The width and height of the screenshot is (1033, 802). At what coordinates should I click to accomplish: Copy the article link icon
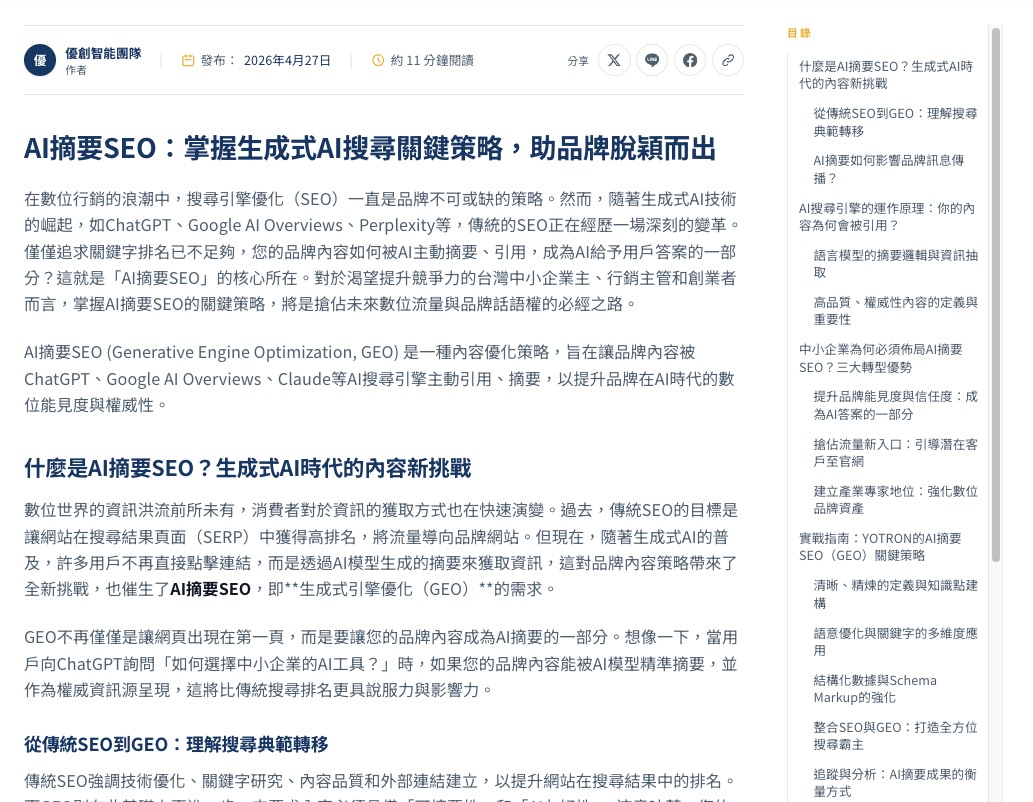pyautogui.click(x=728, y=61)
